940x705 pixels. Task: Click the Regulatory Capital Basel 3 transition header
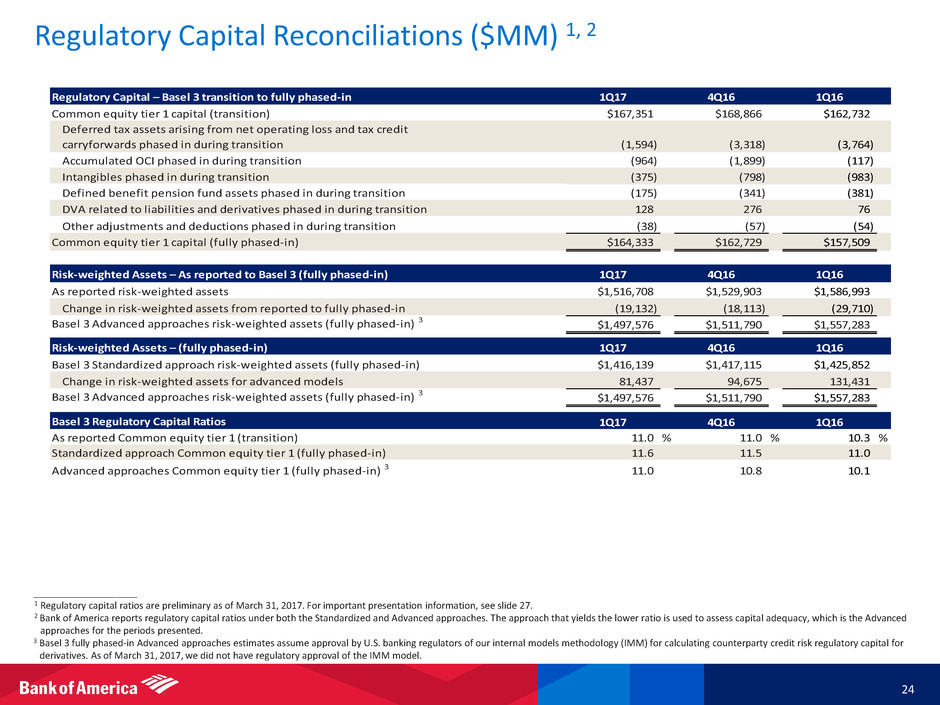[201, 97]
